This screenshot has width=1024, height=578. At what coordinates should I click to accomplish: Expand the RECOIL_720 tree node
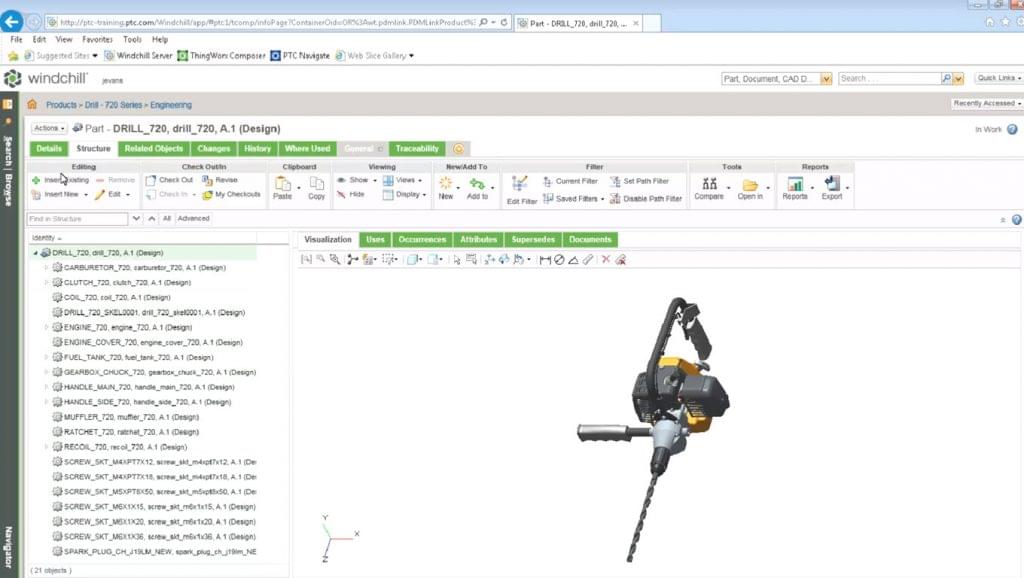(46, 447)
